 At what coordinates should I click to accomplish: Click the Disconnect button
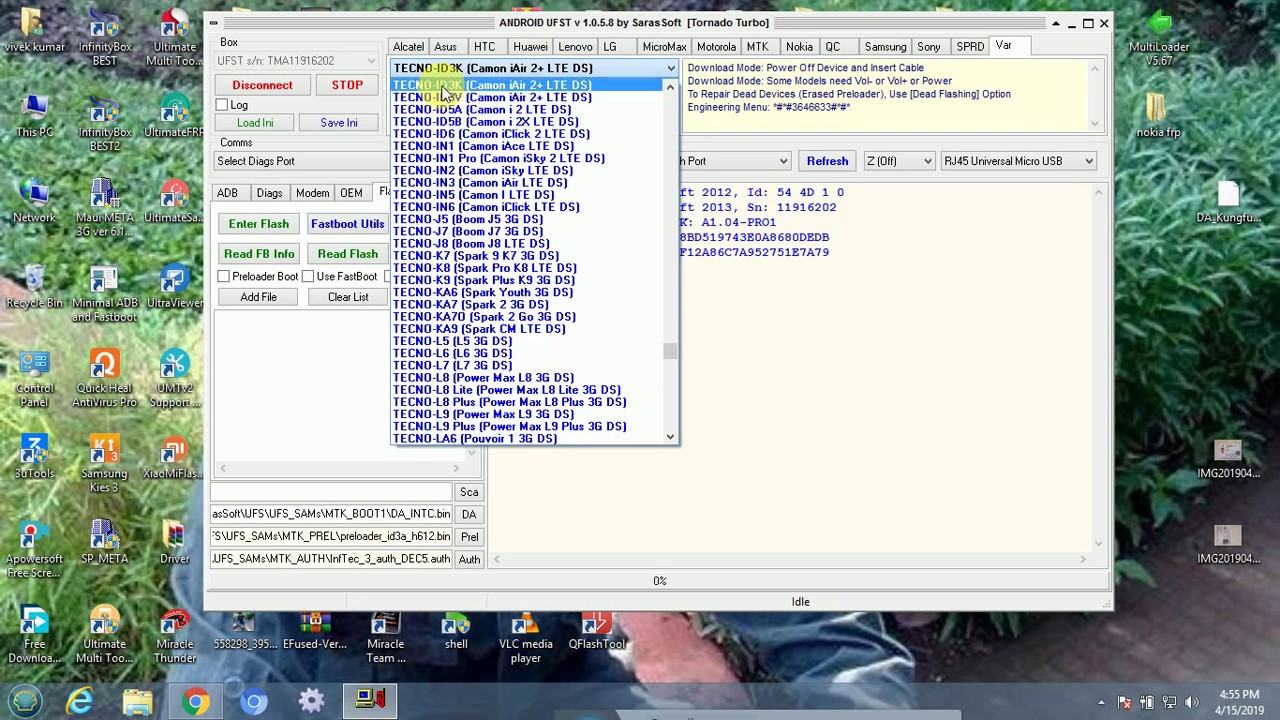[x=262, y=86]
